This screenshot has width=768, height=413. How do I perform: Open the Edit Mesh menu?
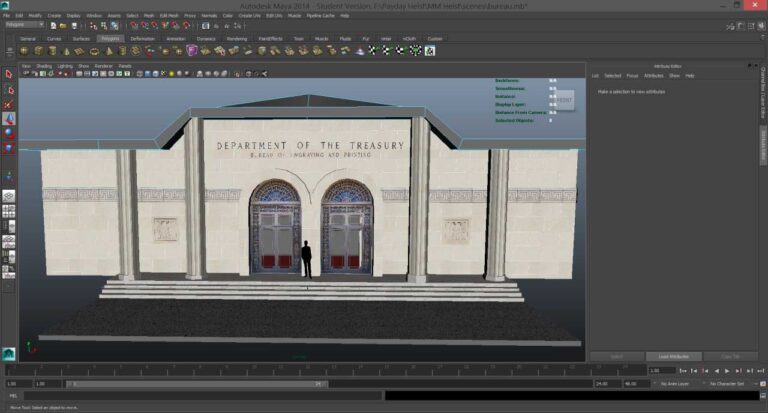pyautogui.click(x=169, y=16)
